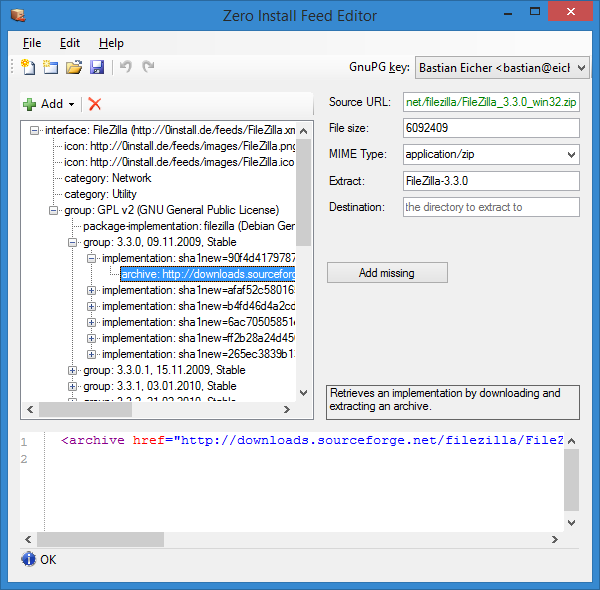
Task: Close the Zero Install Feed Editor window
Action: pos(571,11)
